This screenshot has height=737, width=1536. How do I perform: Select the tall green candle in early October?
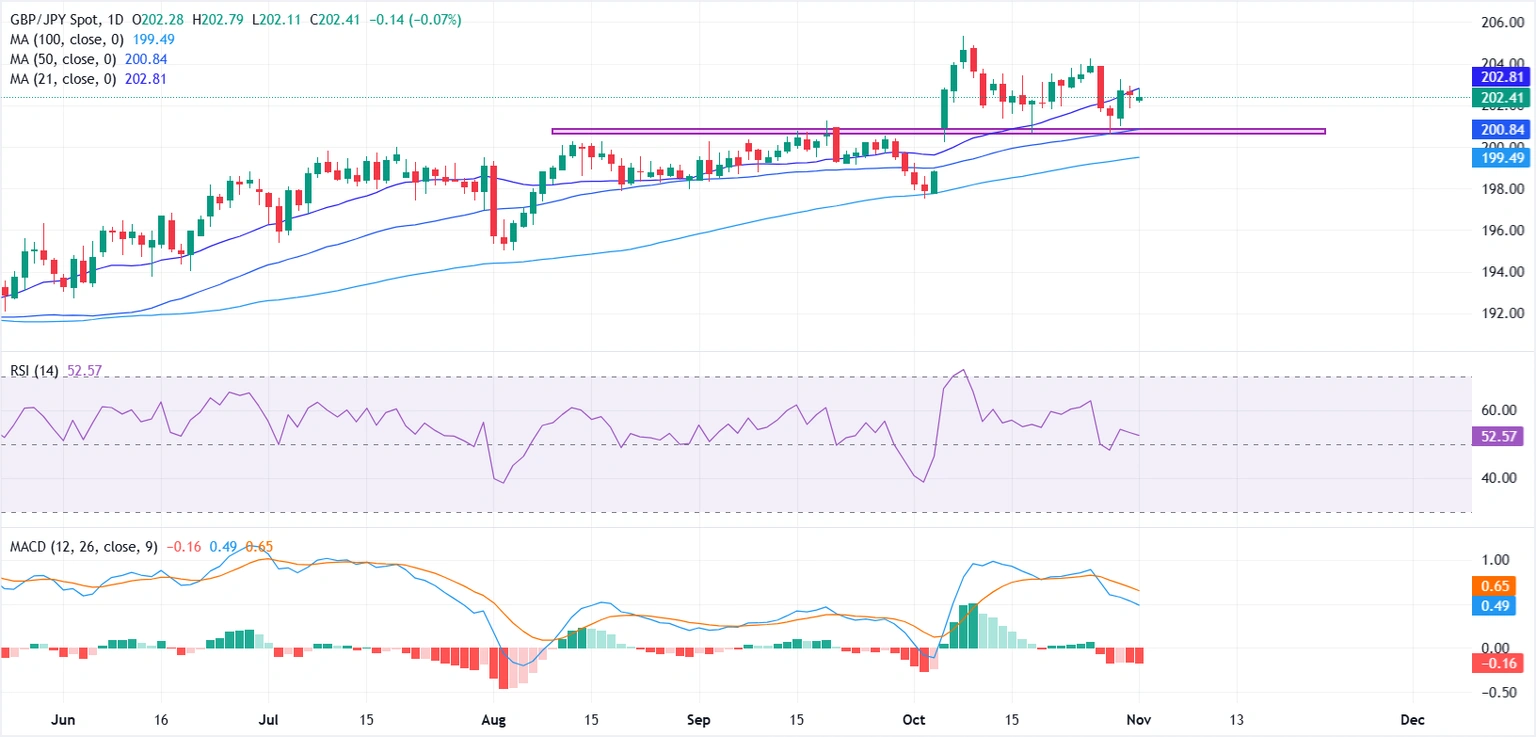coord(942,110)
